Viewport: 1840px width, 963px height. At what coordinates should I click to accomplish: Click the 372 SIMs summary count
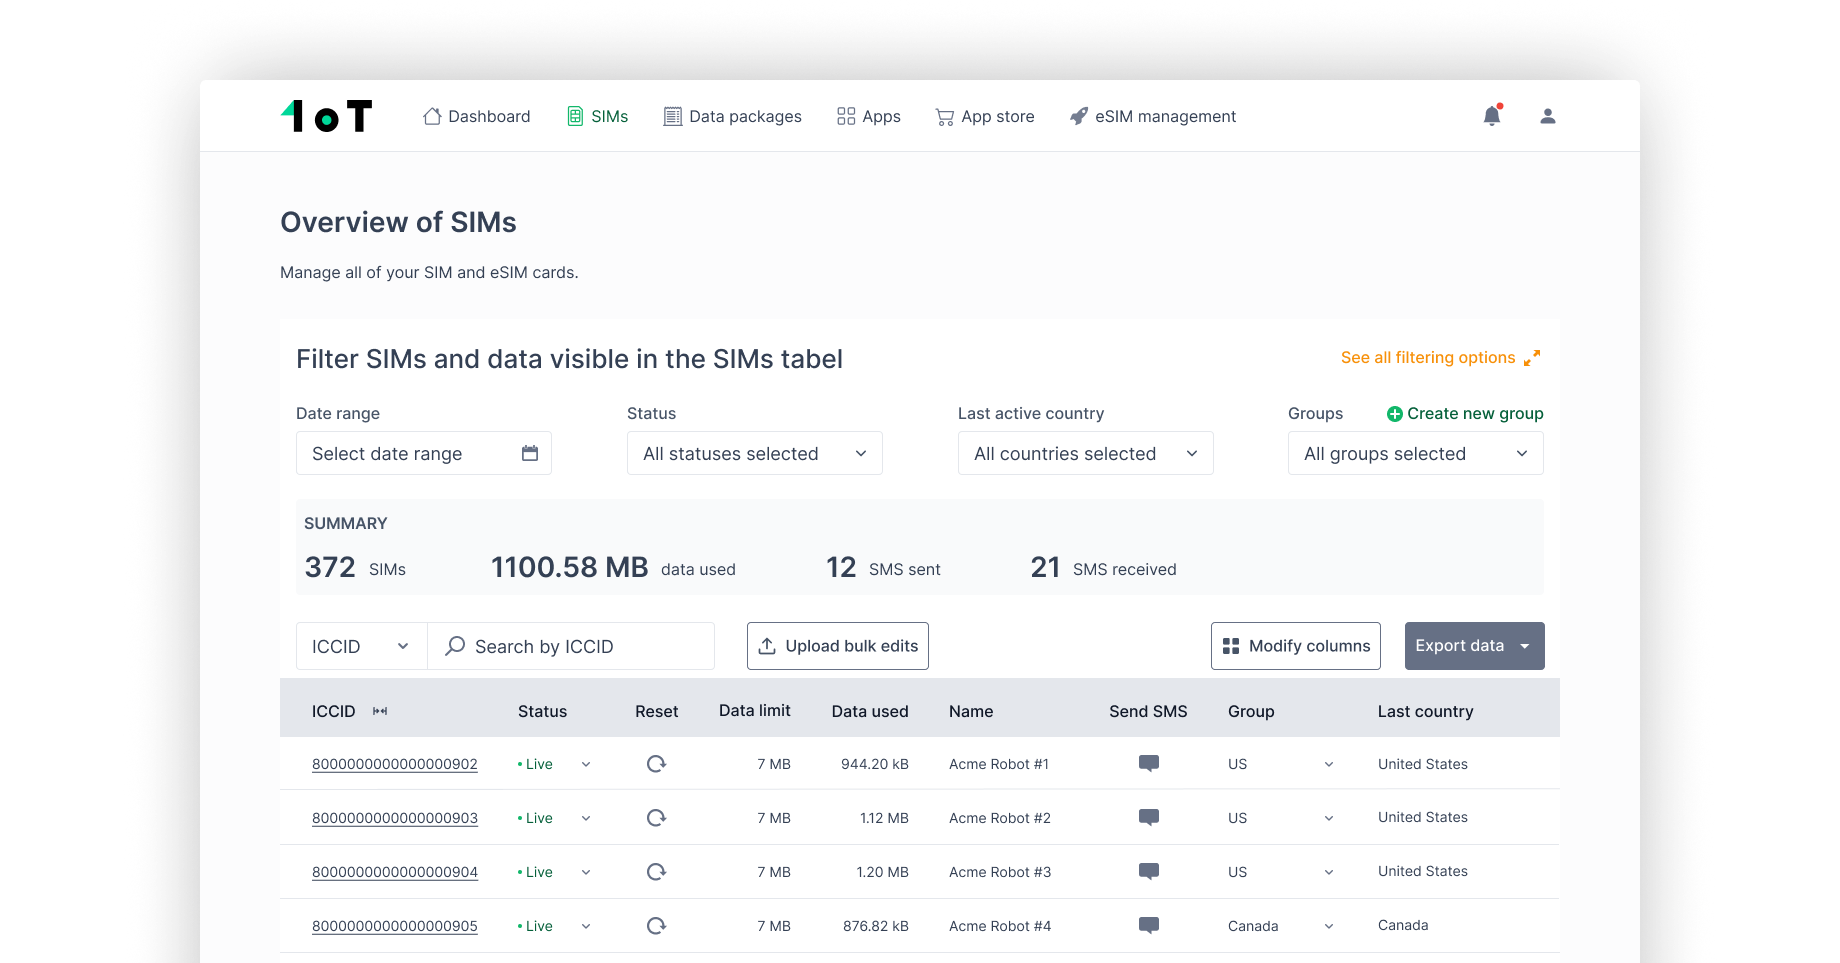pyautogui.click(x=355, y=567)
